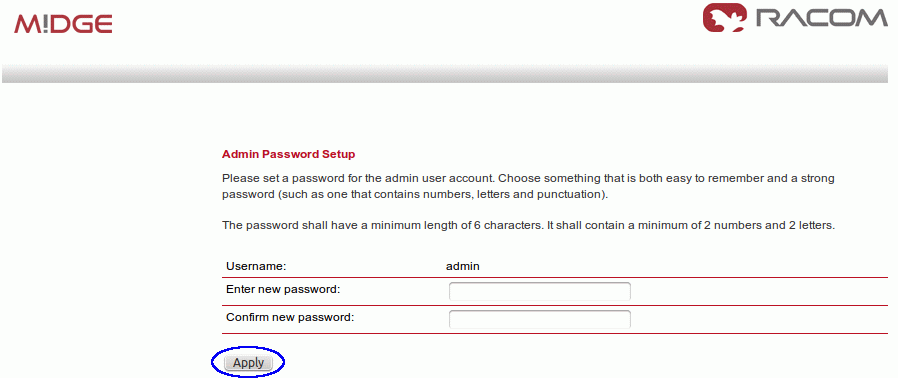Click the MIDGE logo

tap(63, 23)
